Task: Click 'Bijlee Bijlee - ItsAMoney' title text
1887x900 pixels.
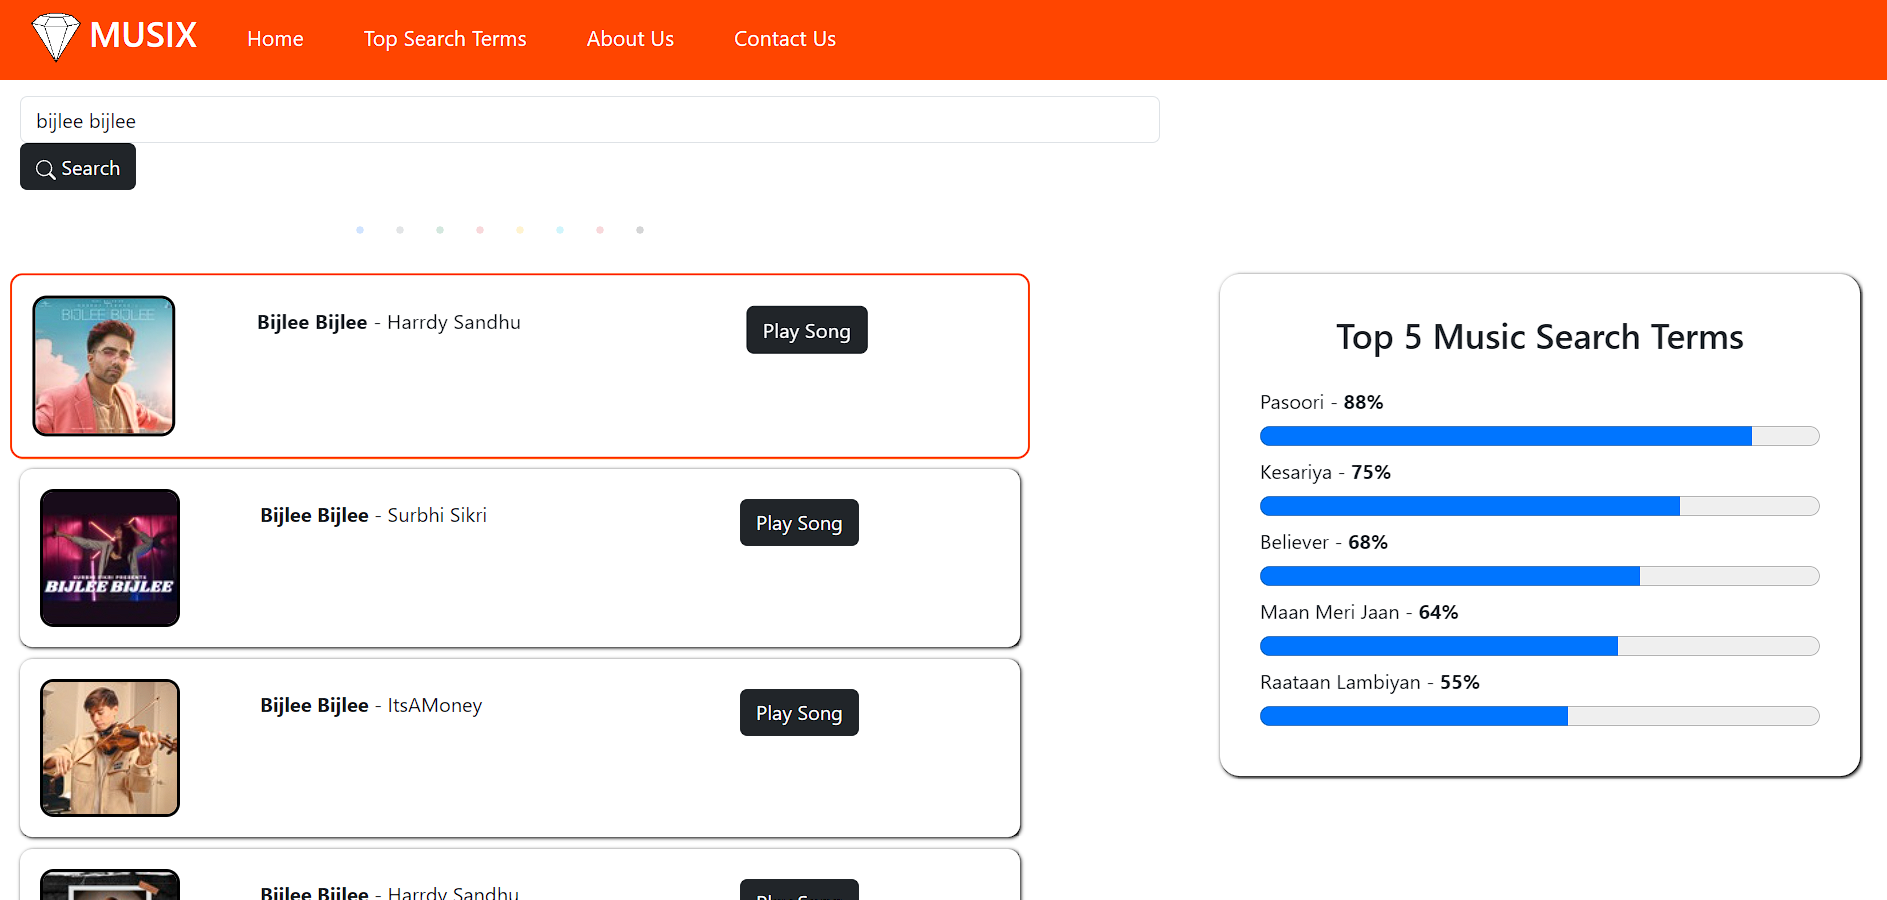Action: click(371, 705)
